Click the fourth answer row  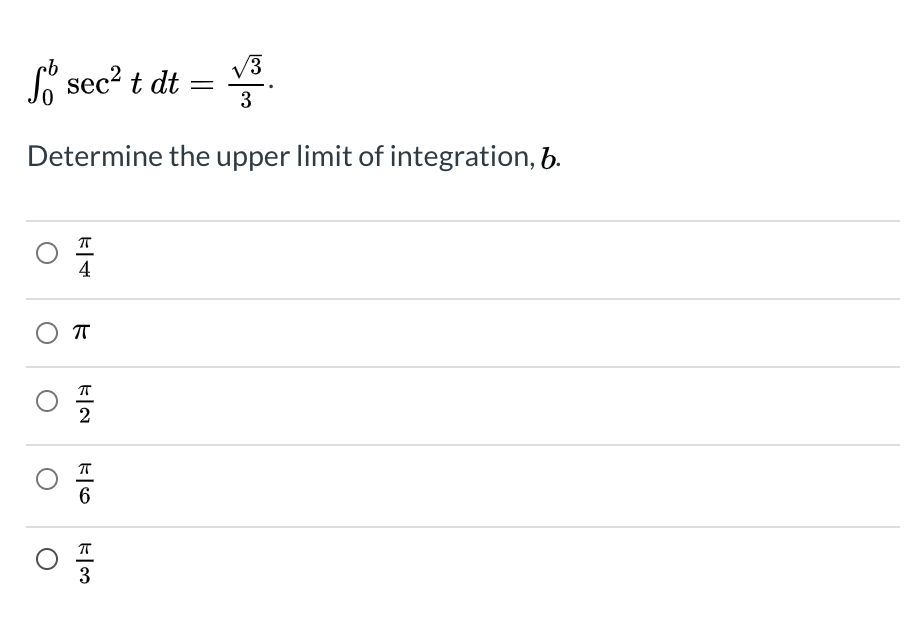tap(400, 480)
